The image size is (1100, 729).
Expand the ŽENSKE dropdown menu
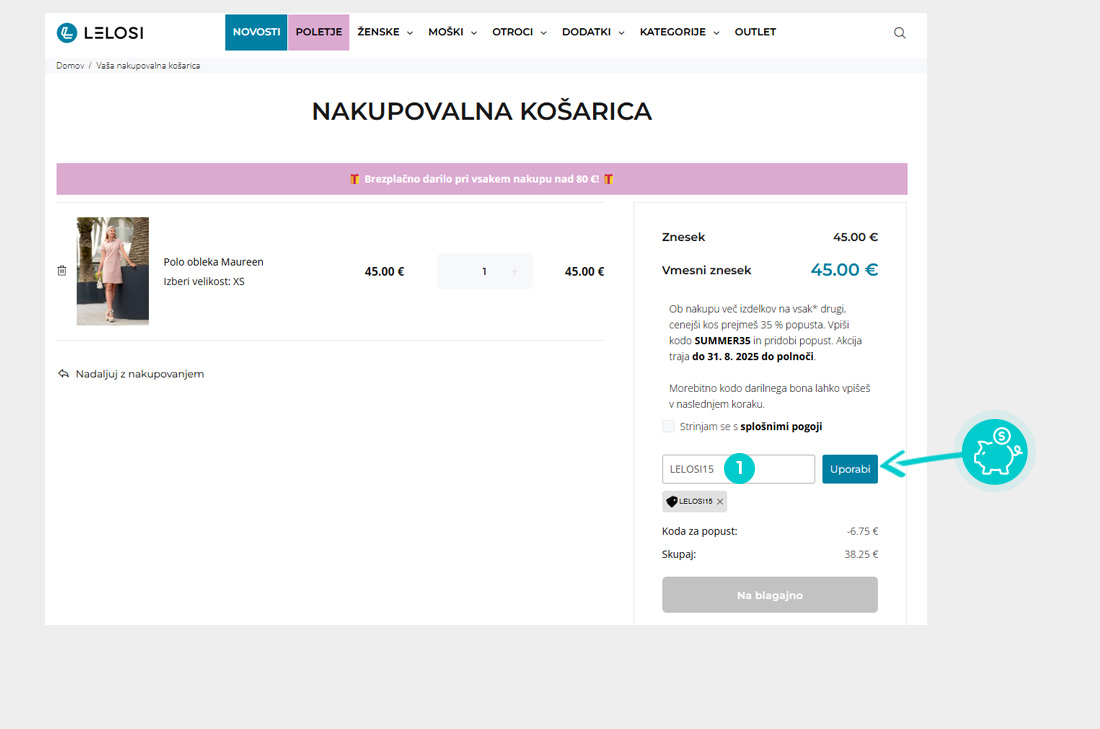click(385, 32)
